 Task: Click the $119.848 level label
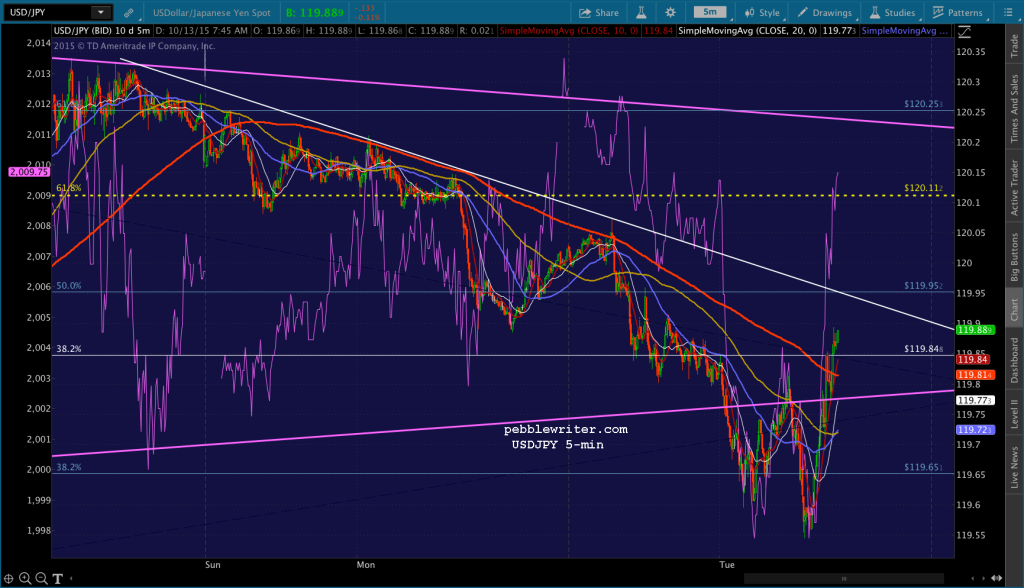click(x=923, y=349)
